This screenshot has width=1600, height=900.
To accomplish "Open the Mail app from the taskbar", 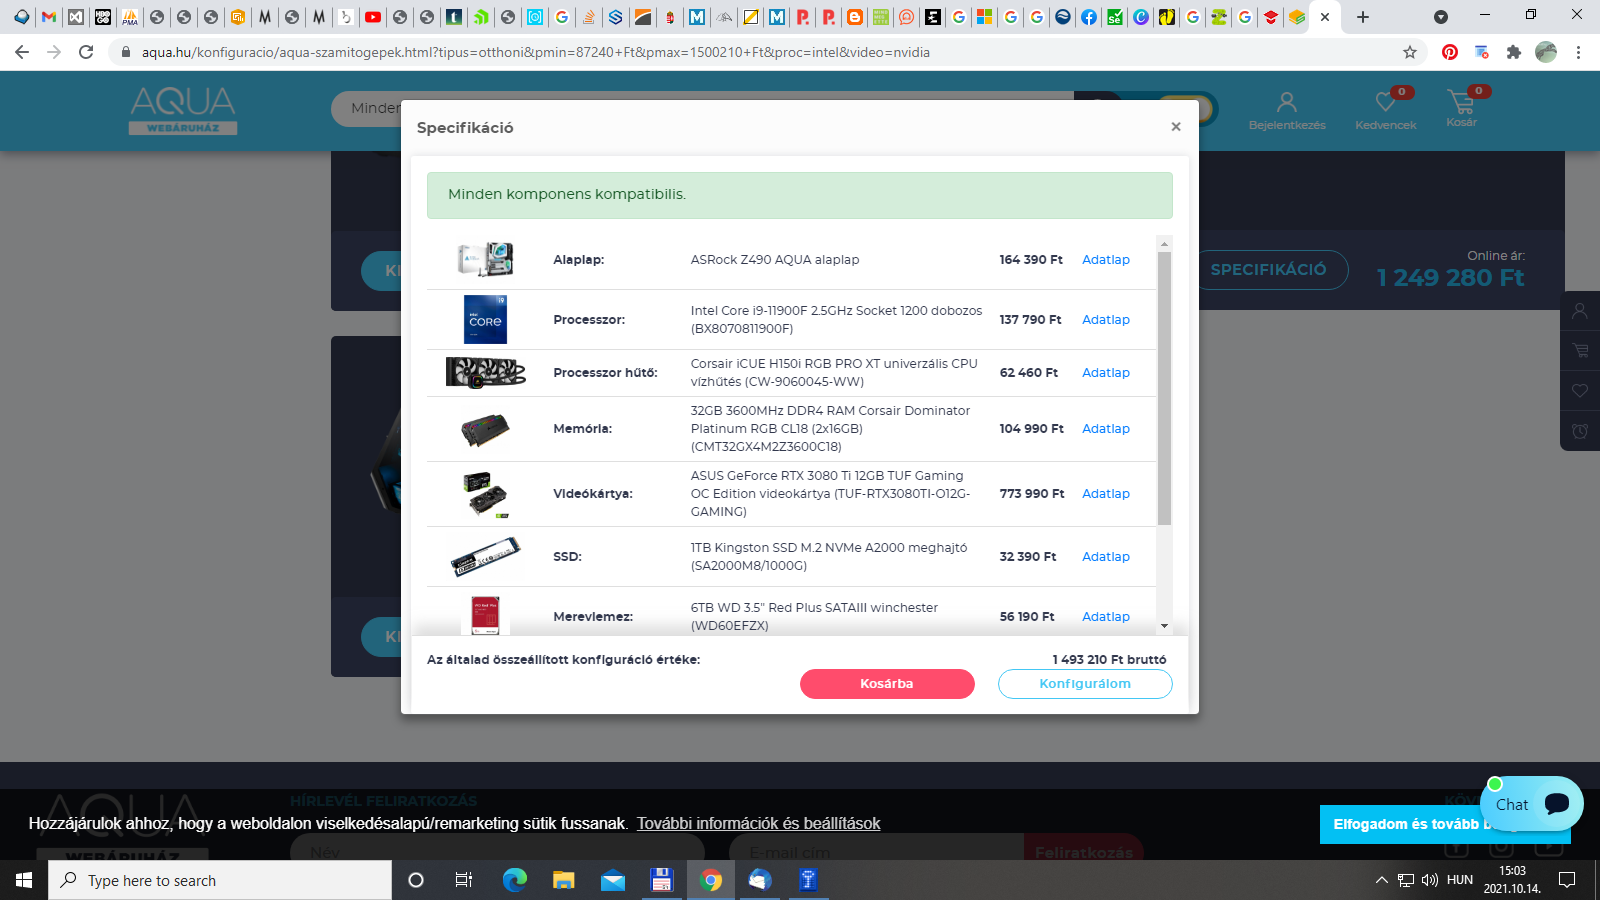I will [613, 880].
